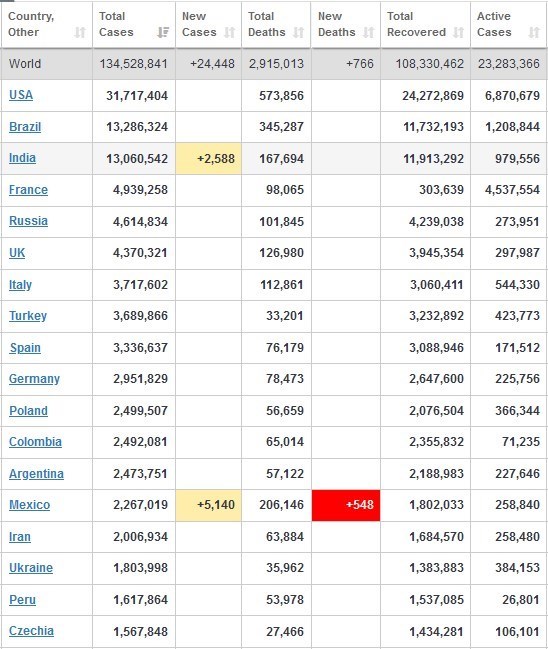The width and height of the screenshot is (548, 649).
Task: Open the Colombia link
Action: [35, 442]
